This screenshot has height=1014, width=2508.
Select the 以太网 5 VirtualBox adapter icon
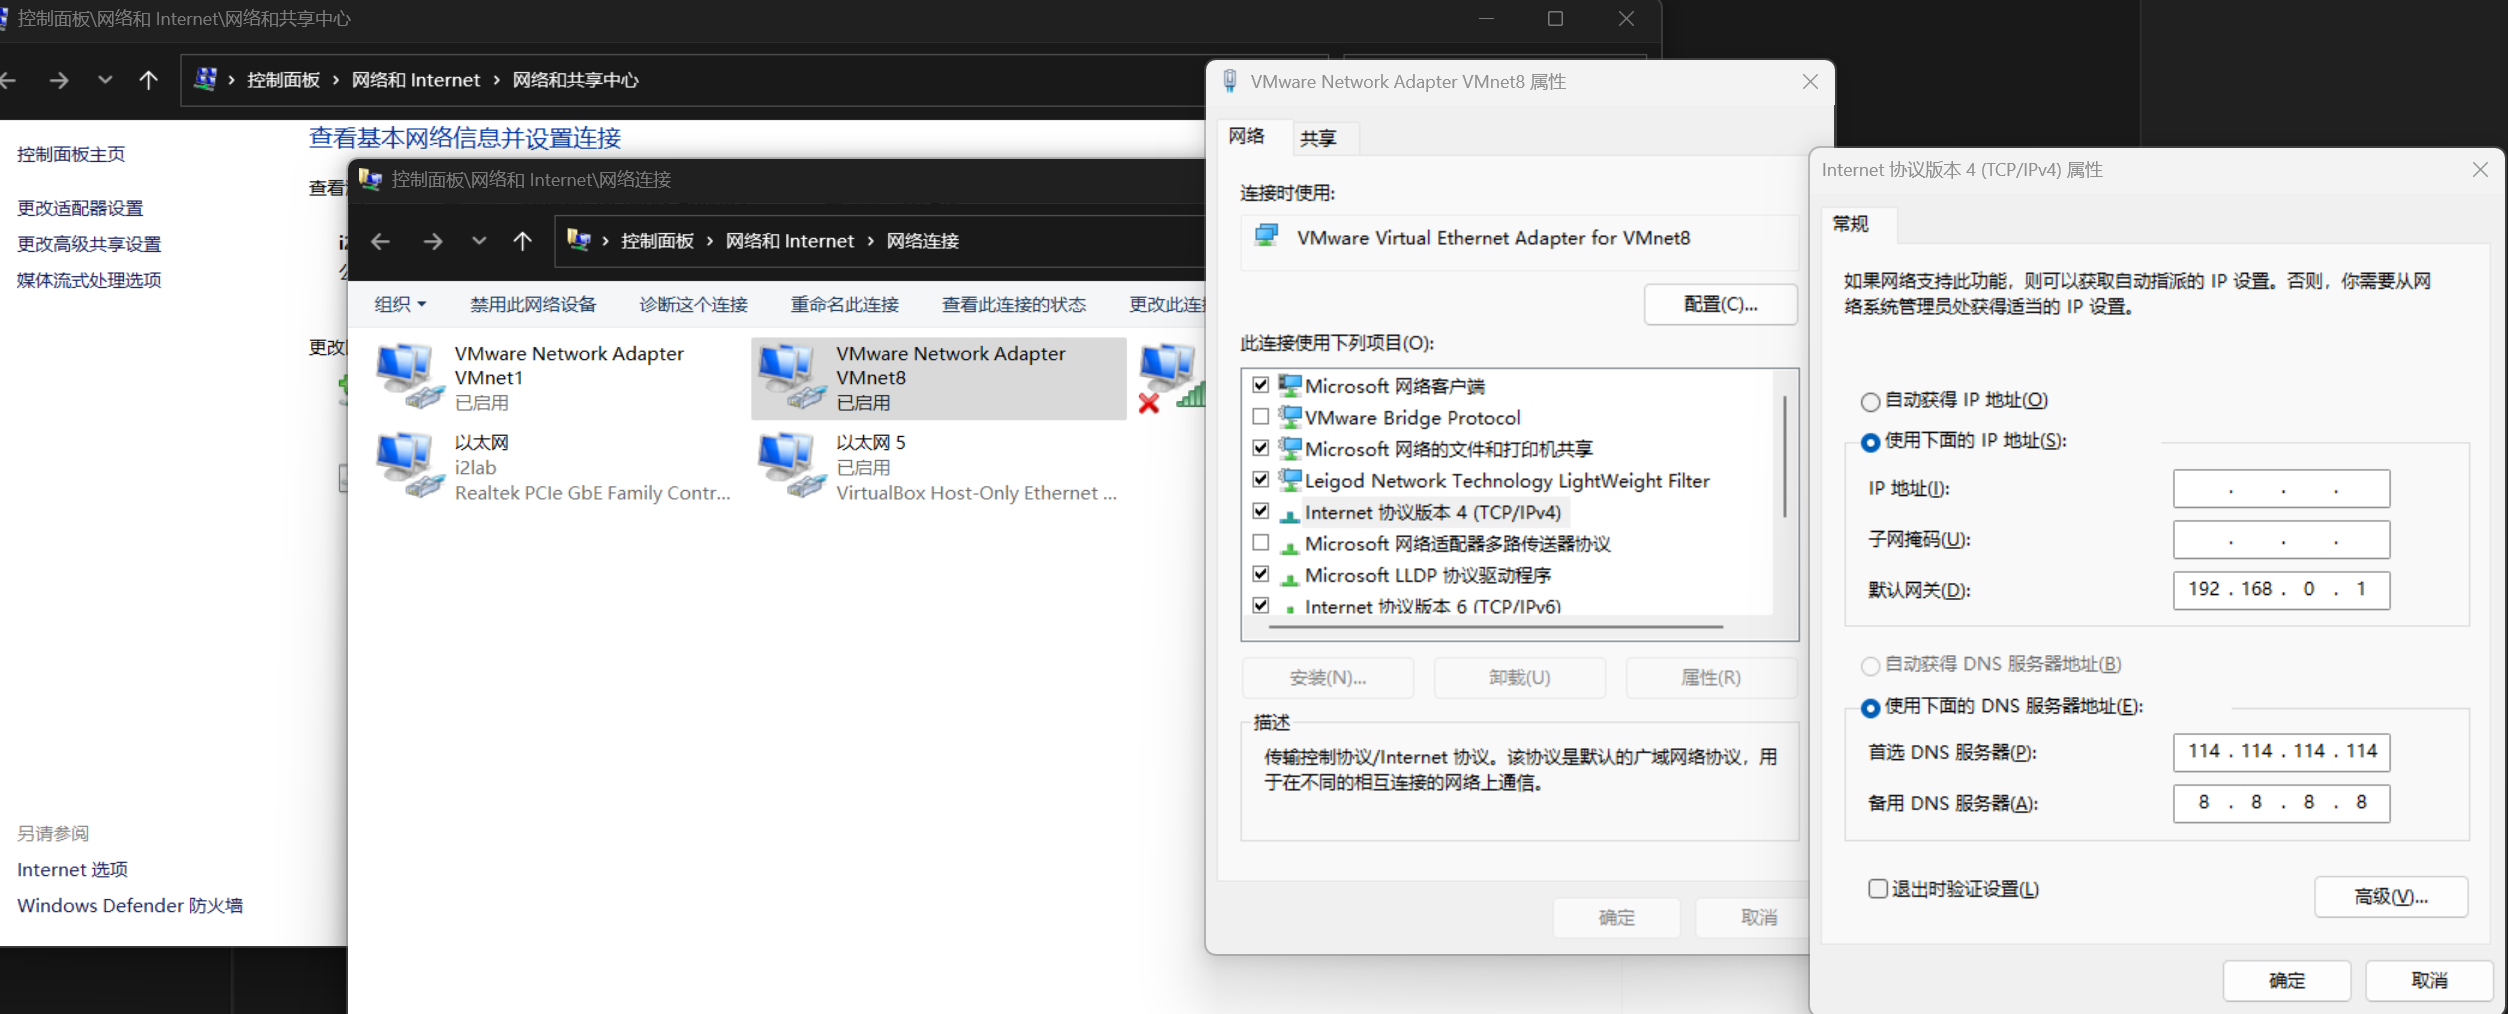(x=791, y=466)
